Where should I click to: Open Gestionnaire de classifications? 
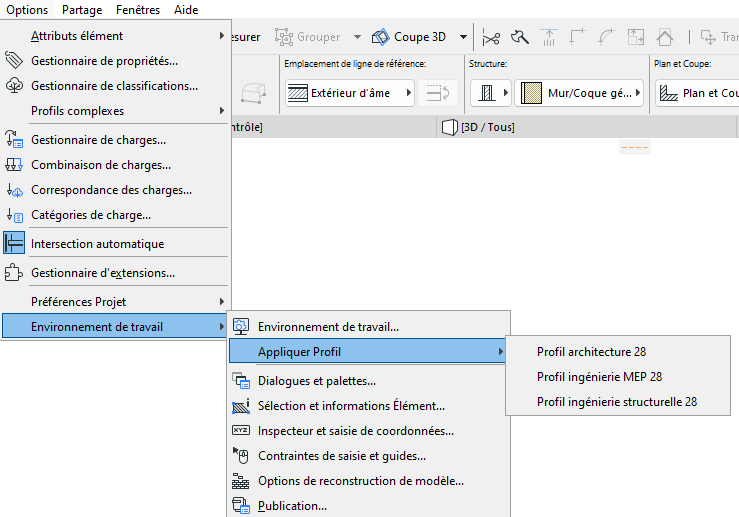tap(115, 86)
